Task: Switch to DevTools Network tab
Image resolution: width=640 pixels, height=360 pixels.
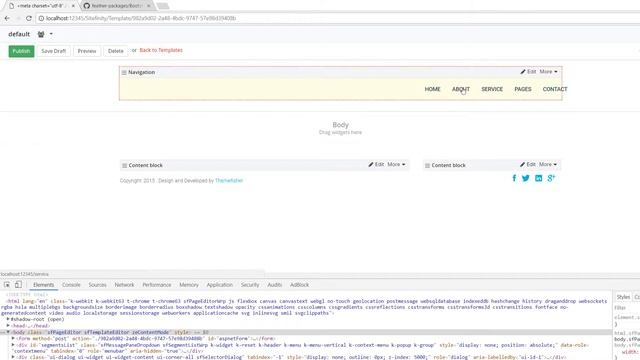Action: (x=124, y=285)
